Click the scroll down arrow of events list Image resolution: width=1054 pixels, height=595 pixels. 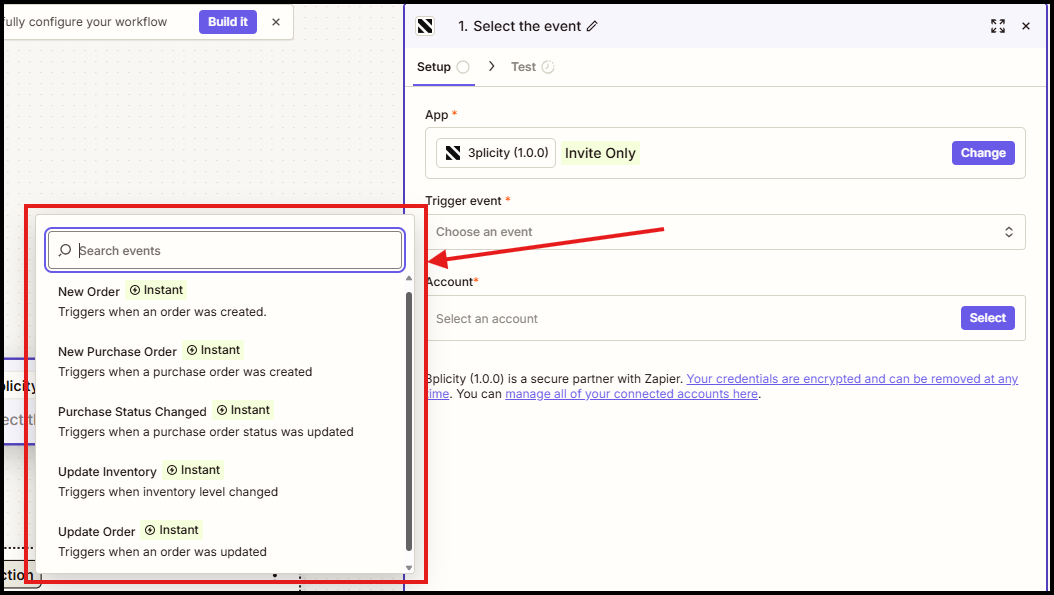(409, 568)
